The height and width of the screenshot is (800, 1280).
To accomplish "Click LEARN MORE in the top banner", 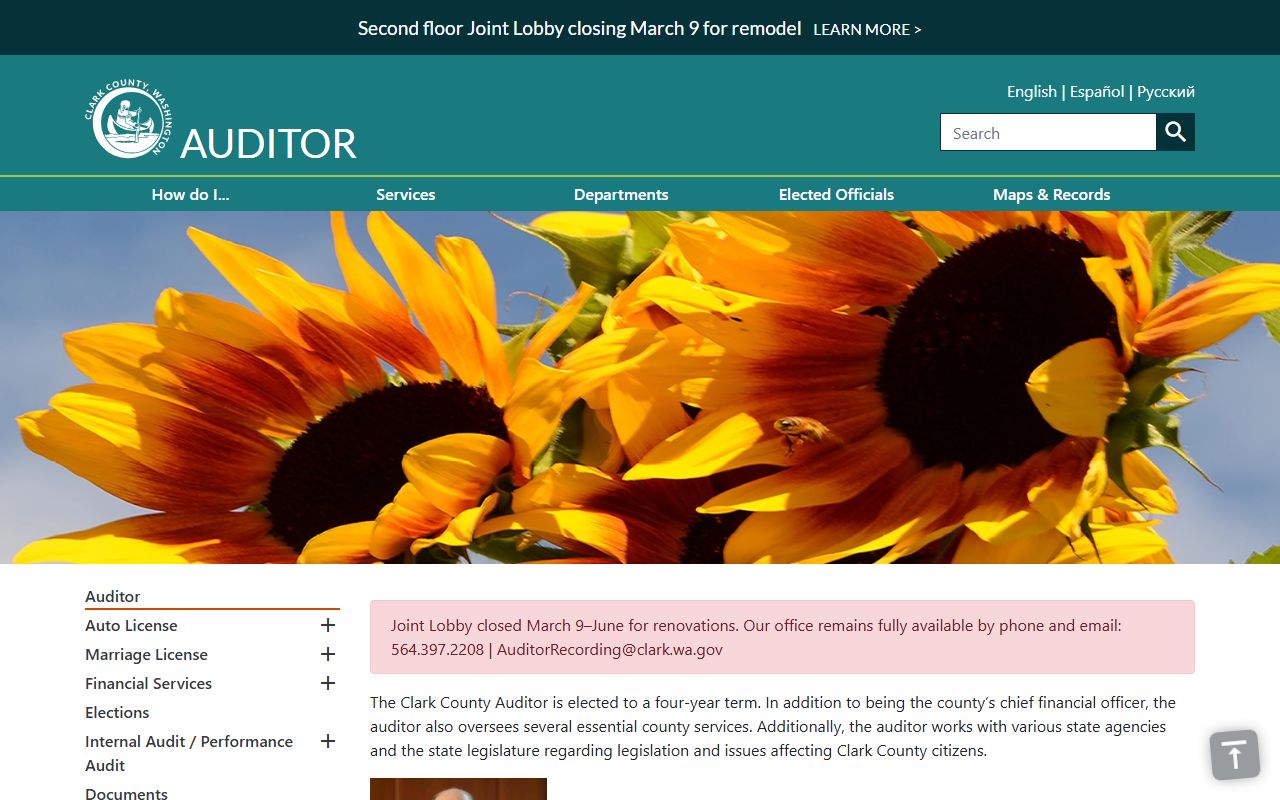I will tap(867, 30).
